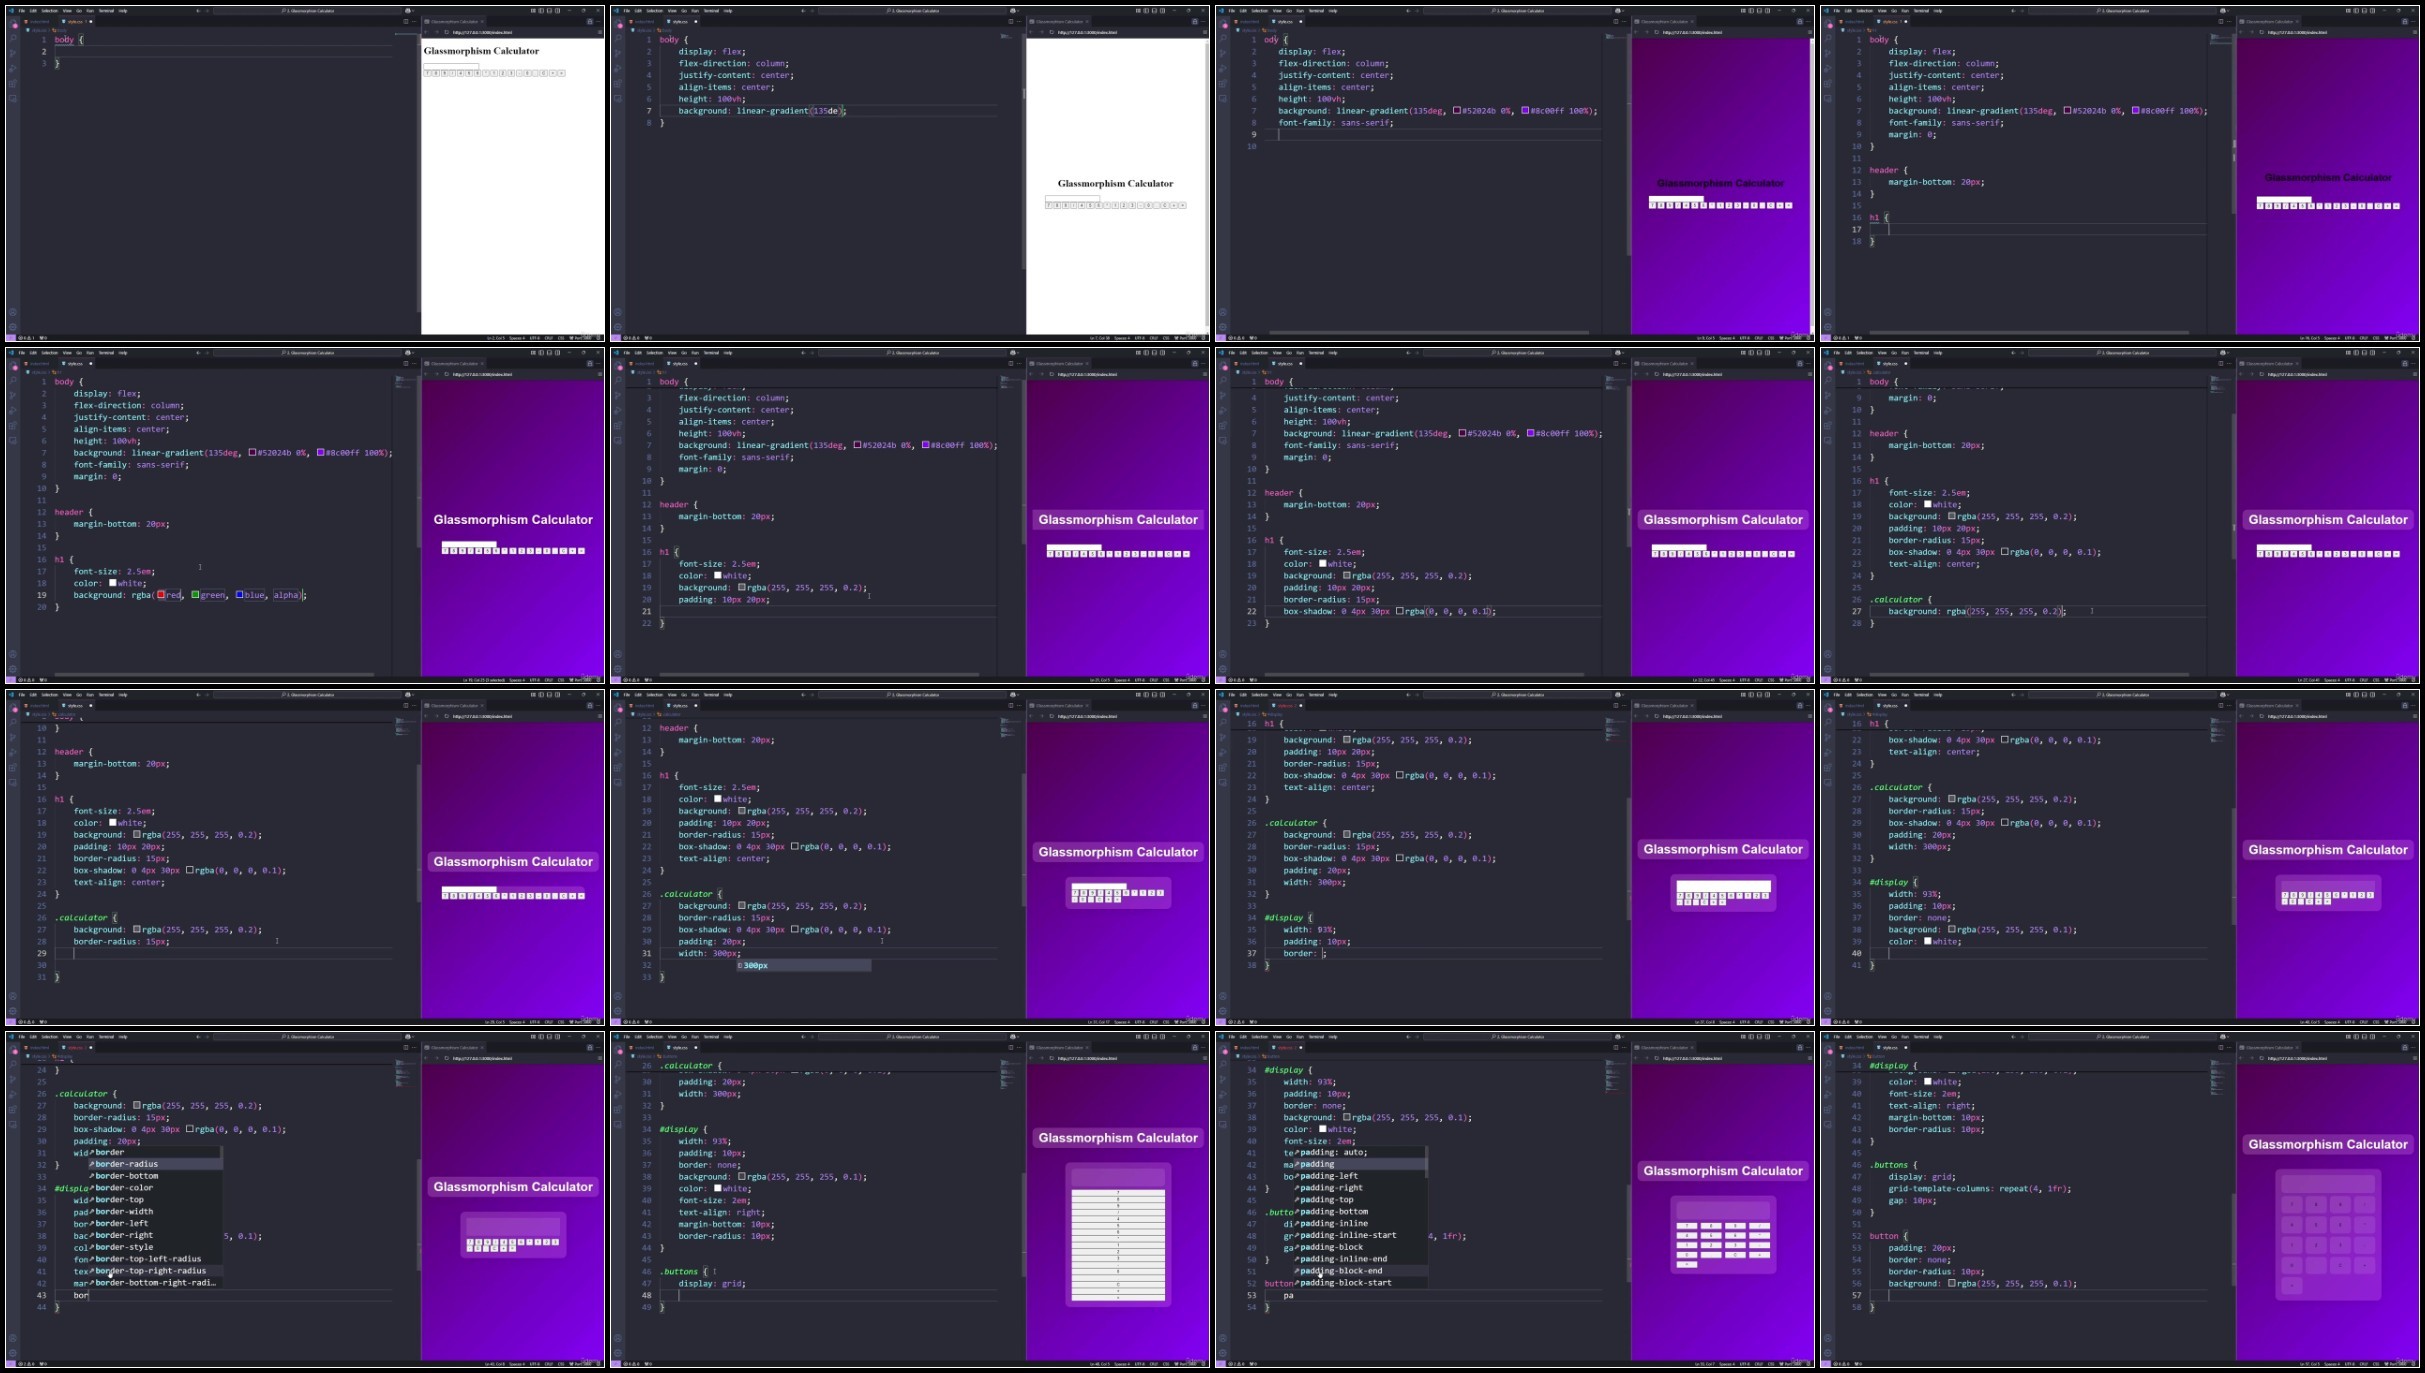Screen dimensions: 2425x1373
Task: Open remote indicator in finished translucent calculator frame
Action: [1826, 1363]
